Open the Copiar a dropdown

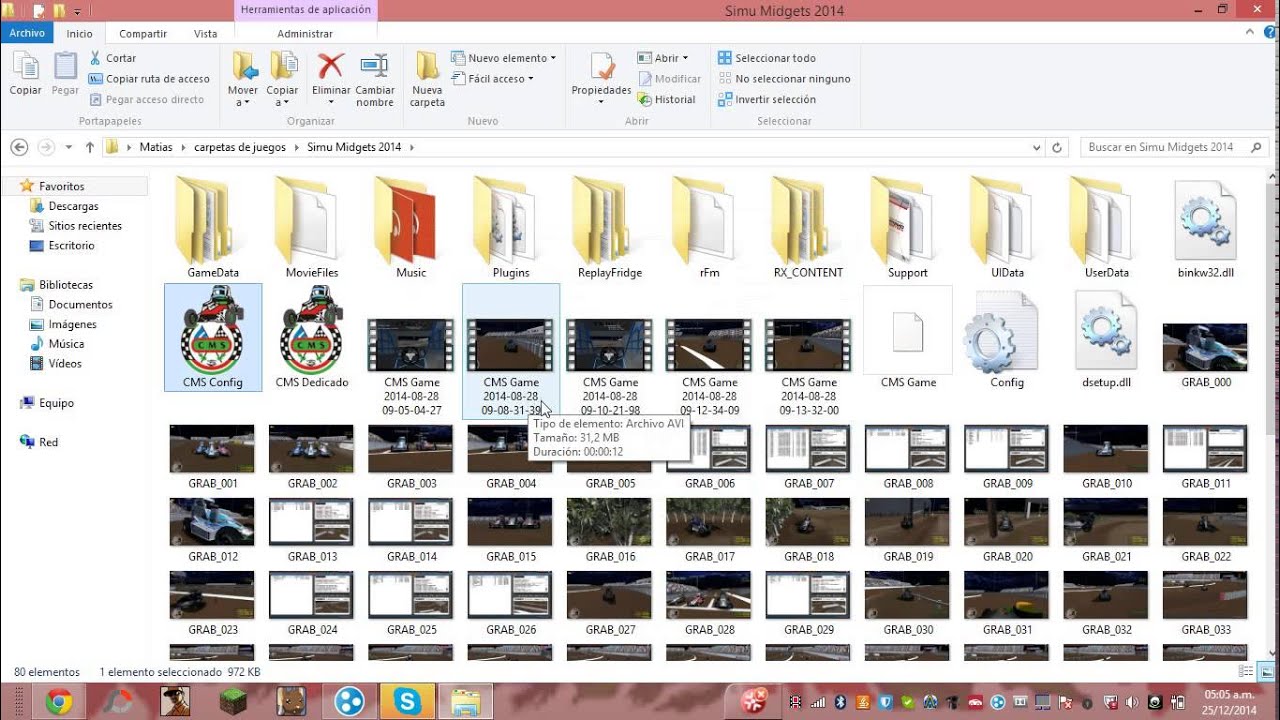[282, 80]
